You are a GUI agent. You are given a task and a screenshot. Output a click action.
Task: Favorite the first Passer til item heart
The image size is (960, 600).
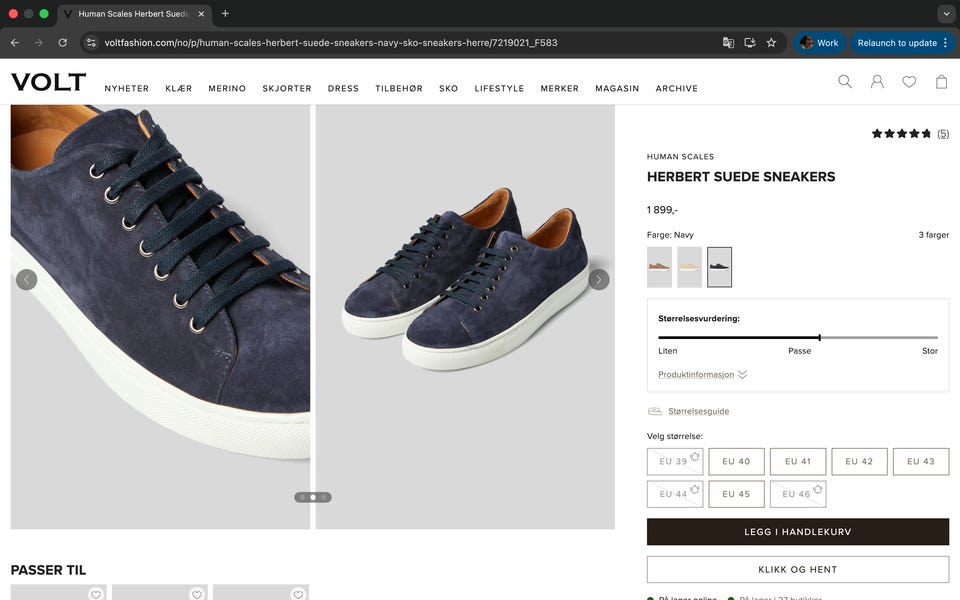coord(96,594)
